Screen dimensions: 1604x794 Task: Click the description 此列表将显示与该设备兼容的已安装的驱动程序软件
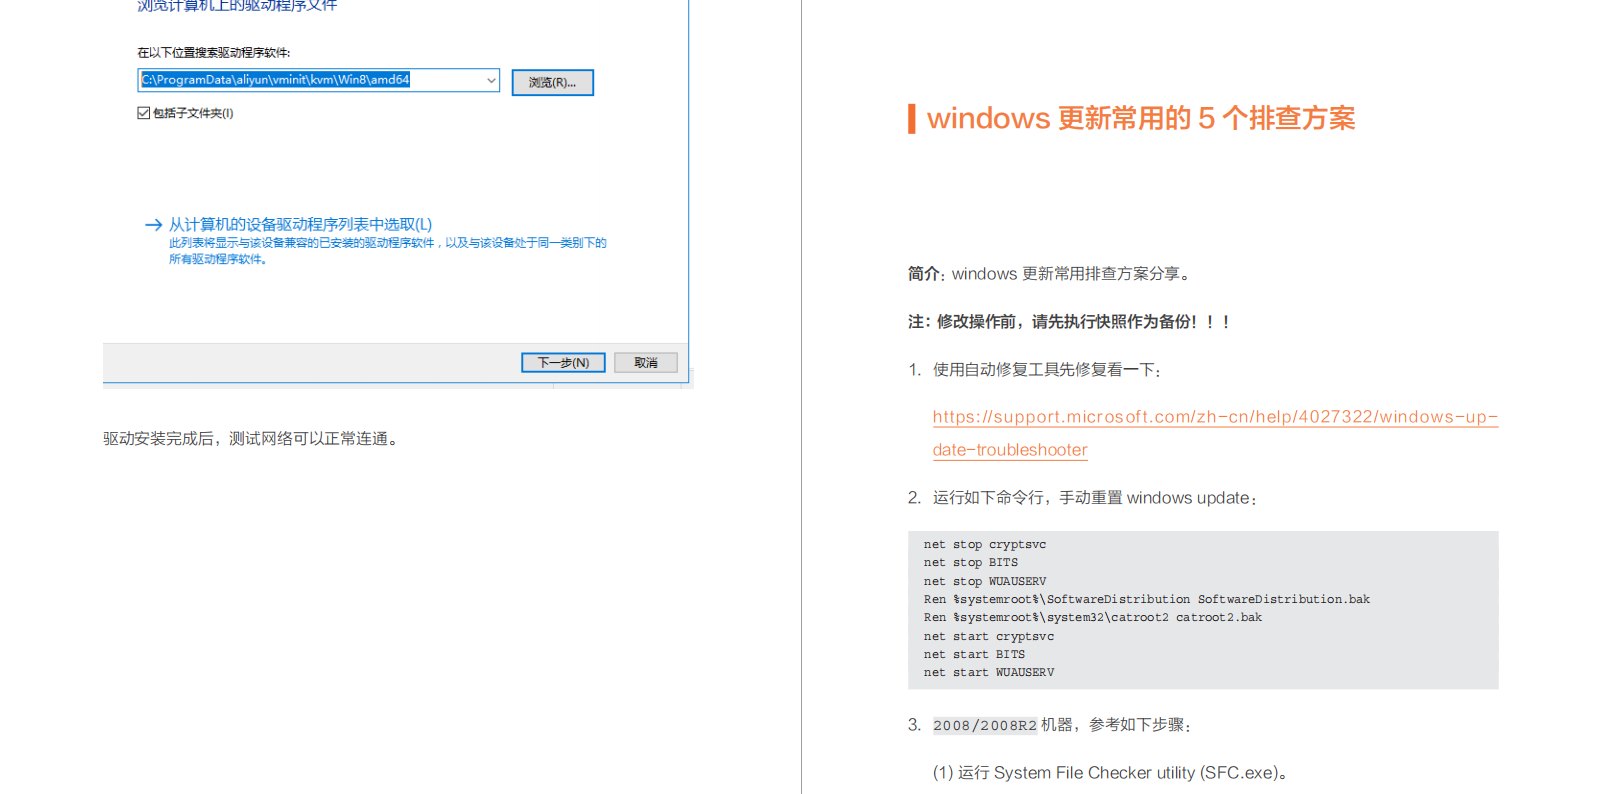tap(388, 250)
